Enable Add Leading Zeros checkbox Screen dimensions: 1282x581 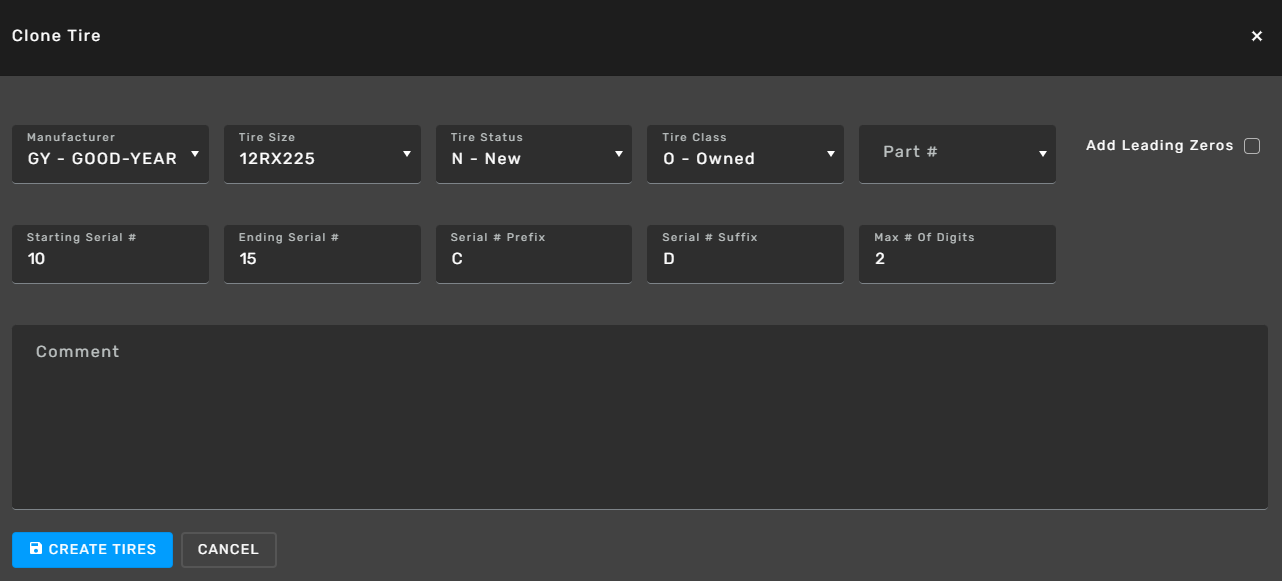pyautogui.click(x=1252, y=146)
